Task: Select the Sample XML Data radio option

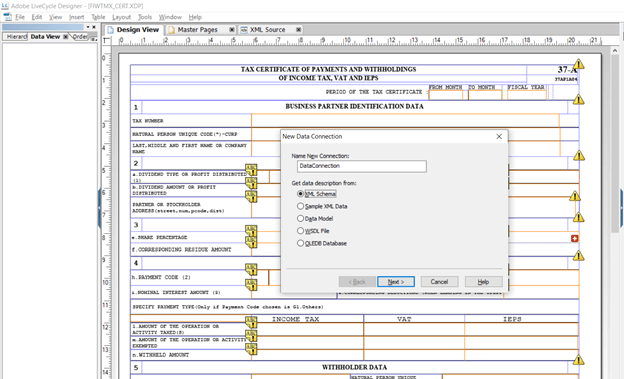Action: [x=300, y=206]
